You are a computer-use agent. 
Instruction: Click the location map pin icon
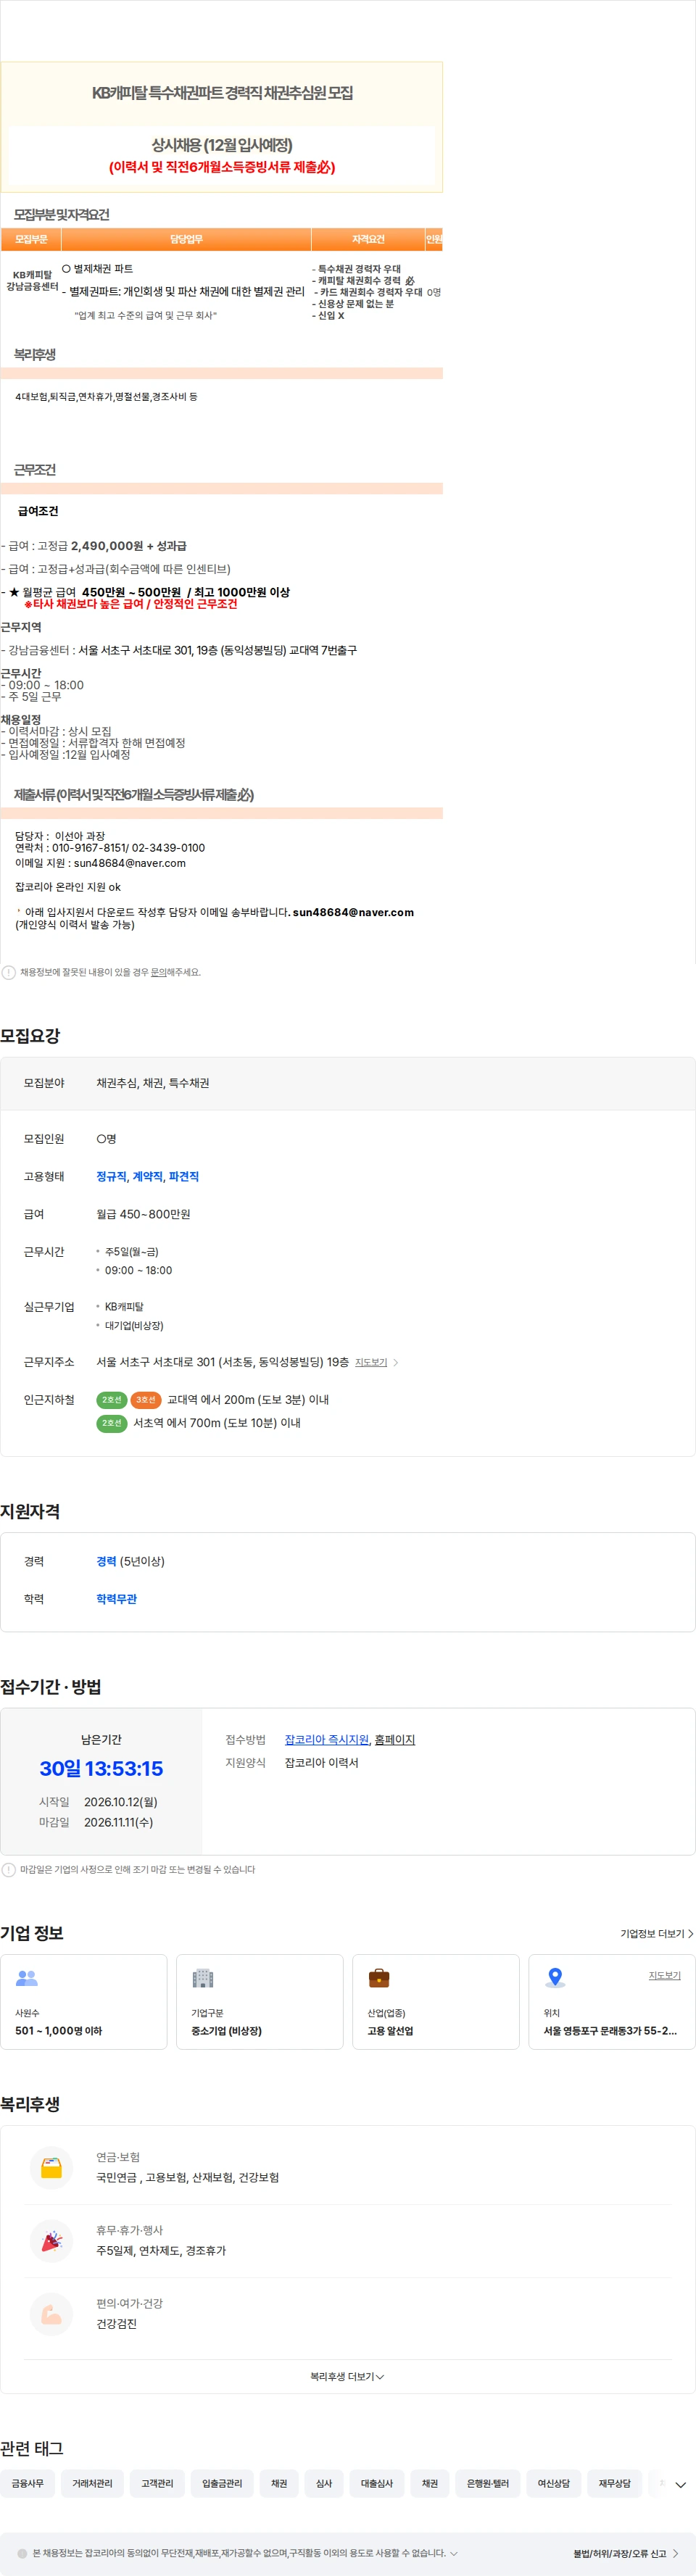pyautogui.click(x=555, y=1977)
